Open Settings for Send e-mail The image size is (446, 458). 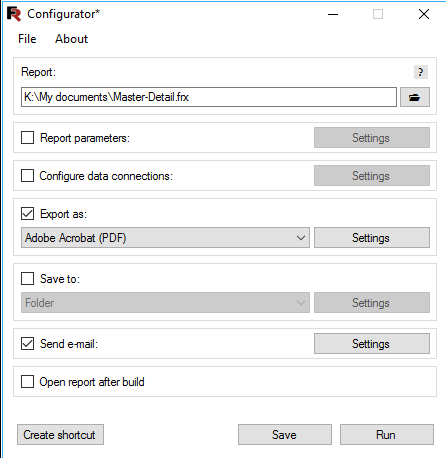[x=372, y=344]
